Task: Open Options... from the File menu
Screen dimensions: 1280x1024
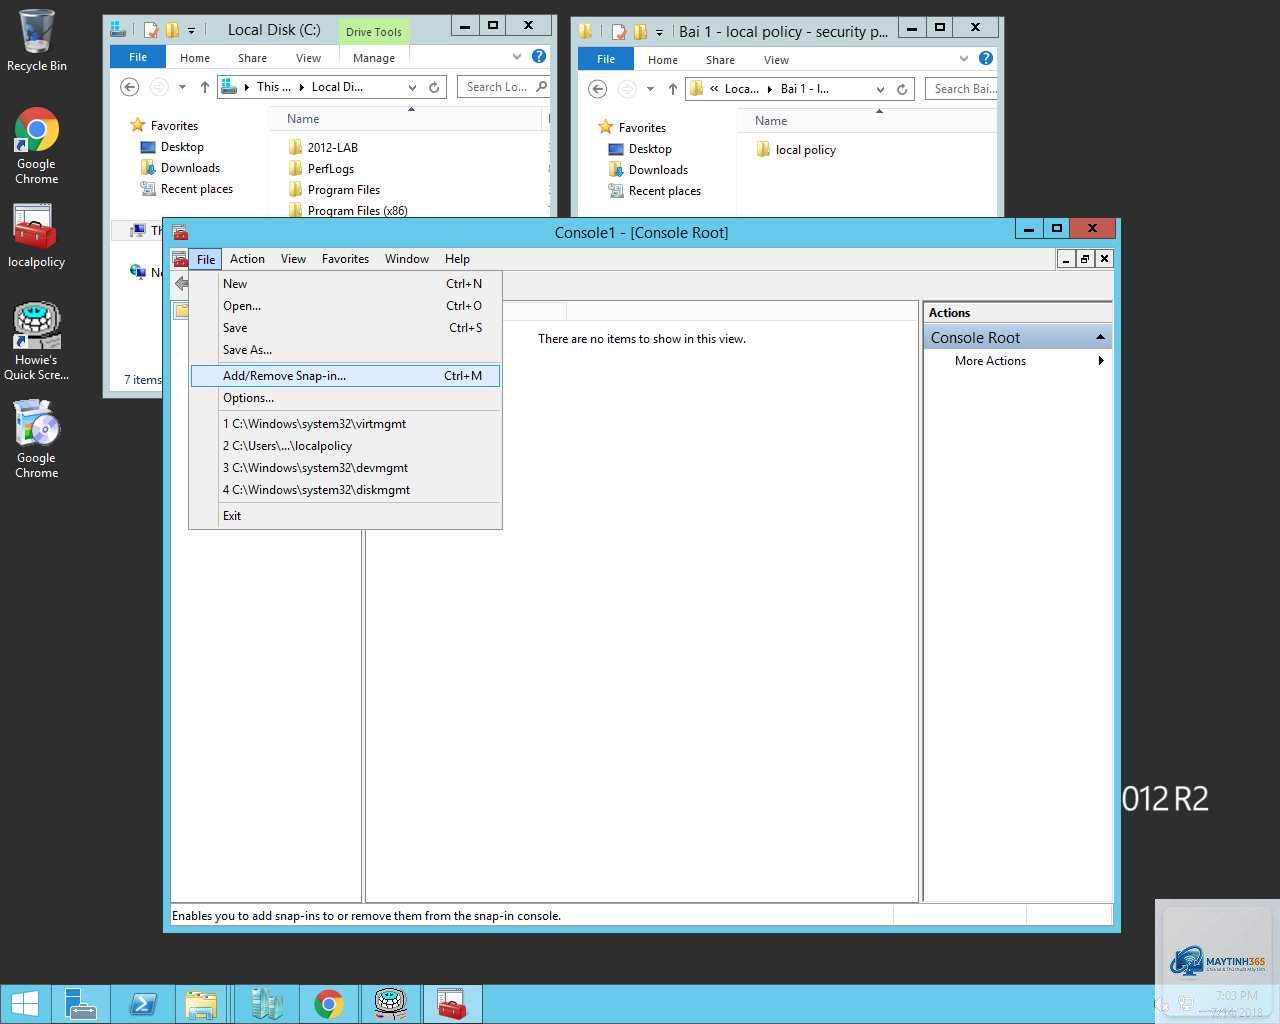Action: coord(345,398)
